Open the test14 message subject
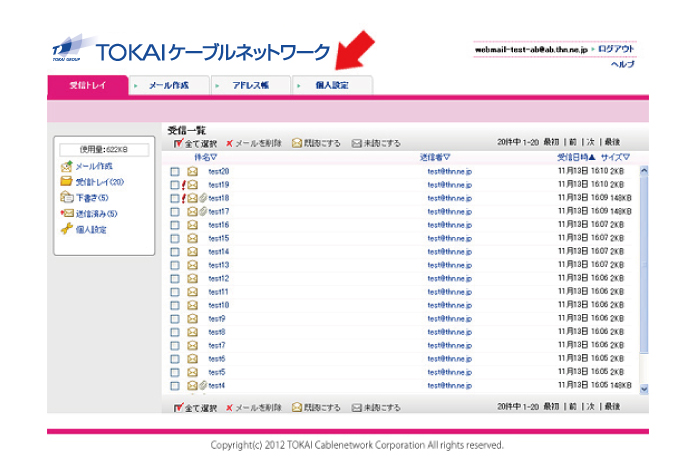The width and height of the screenshot is (700, 465). coord(219,252)
